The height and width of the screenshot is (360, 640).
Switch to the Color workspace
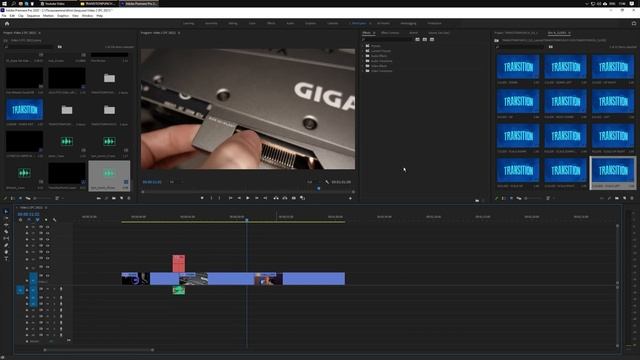click(x=252, y=24)
